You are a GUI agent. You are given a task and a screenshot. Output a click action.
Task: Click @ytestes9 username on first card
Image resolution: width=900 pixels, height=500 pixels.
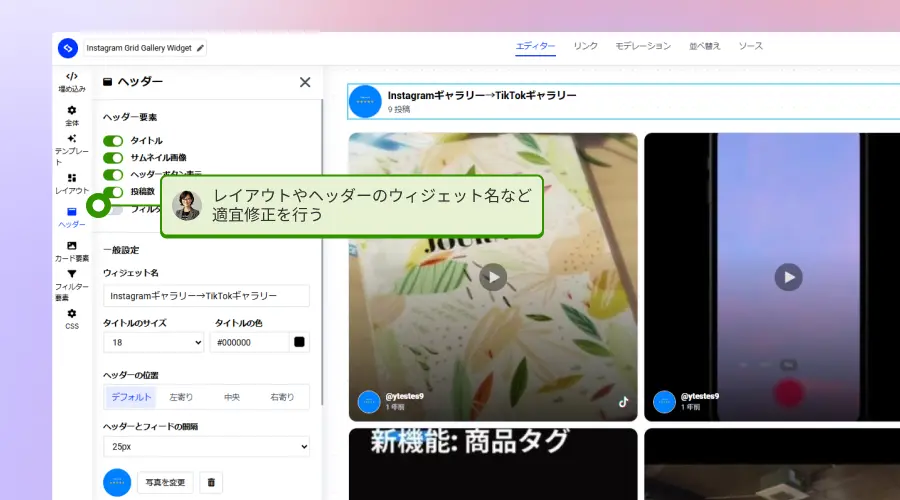(404, 396)
